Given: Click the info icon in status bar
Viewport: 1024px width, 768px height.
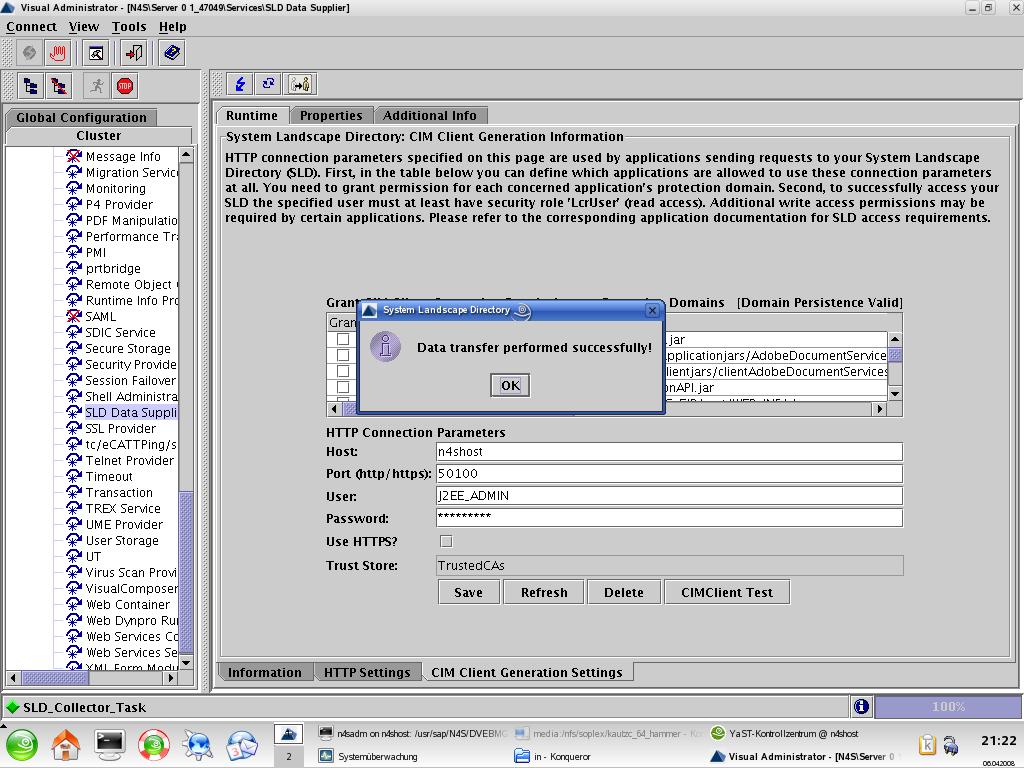Looking at the screenshot, I should 861,707.
